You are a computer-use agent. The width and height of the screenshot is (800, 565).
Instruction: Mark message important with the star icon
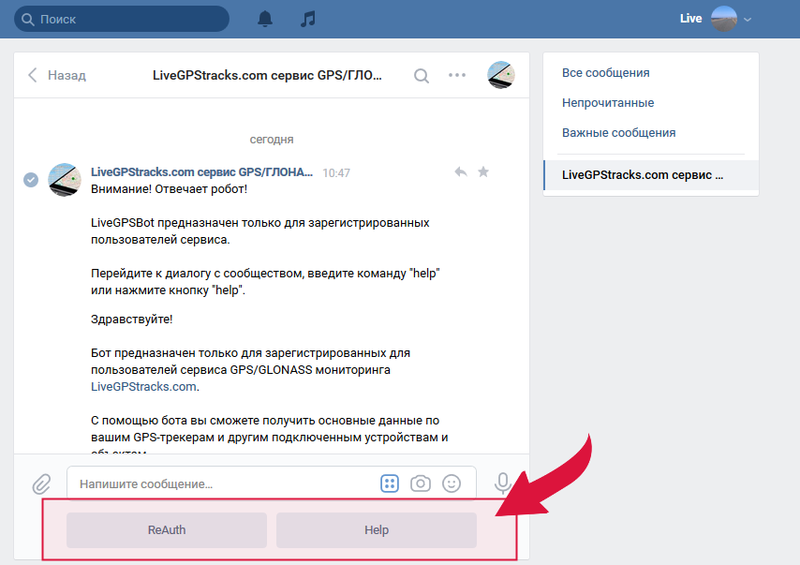483,172
